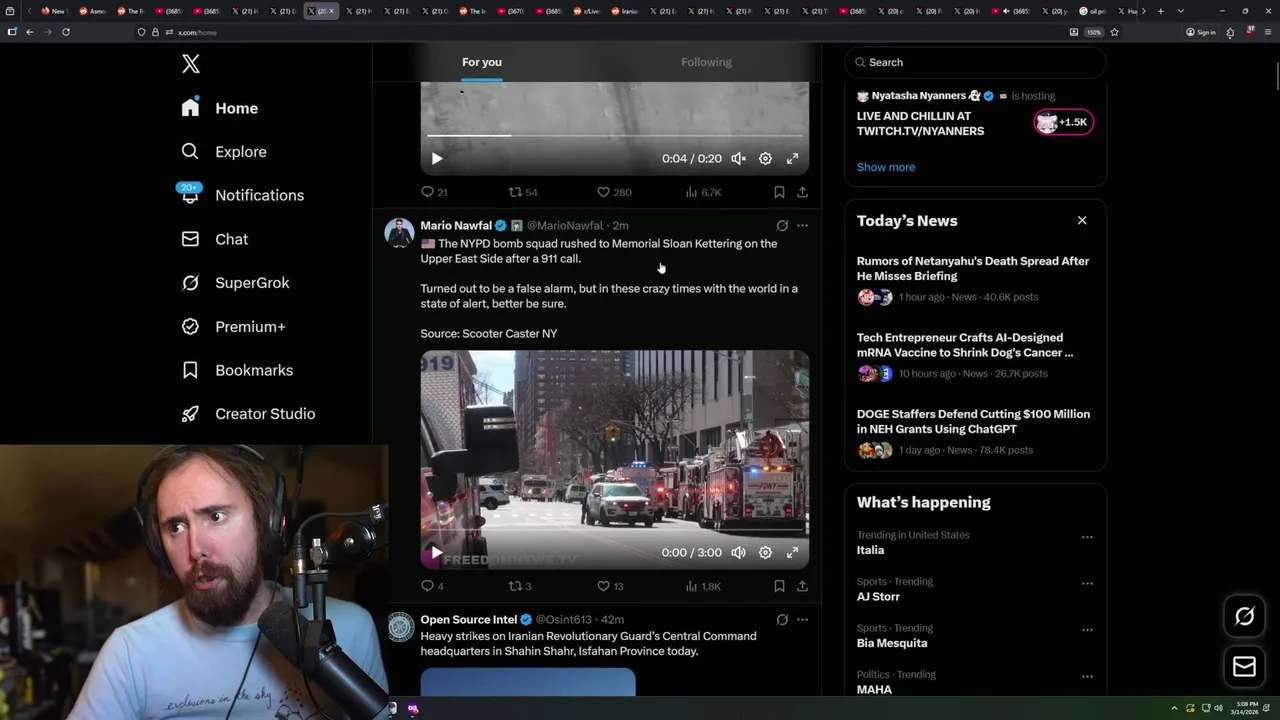The width and height of the screenshot is (1280, 720).
Task: Open more options on Open Source Intel post
Action: pyautogui.click(x=802, y=620)
